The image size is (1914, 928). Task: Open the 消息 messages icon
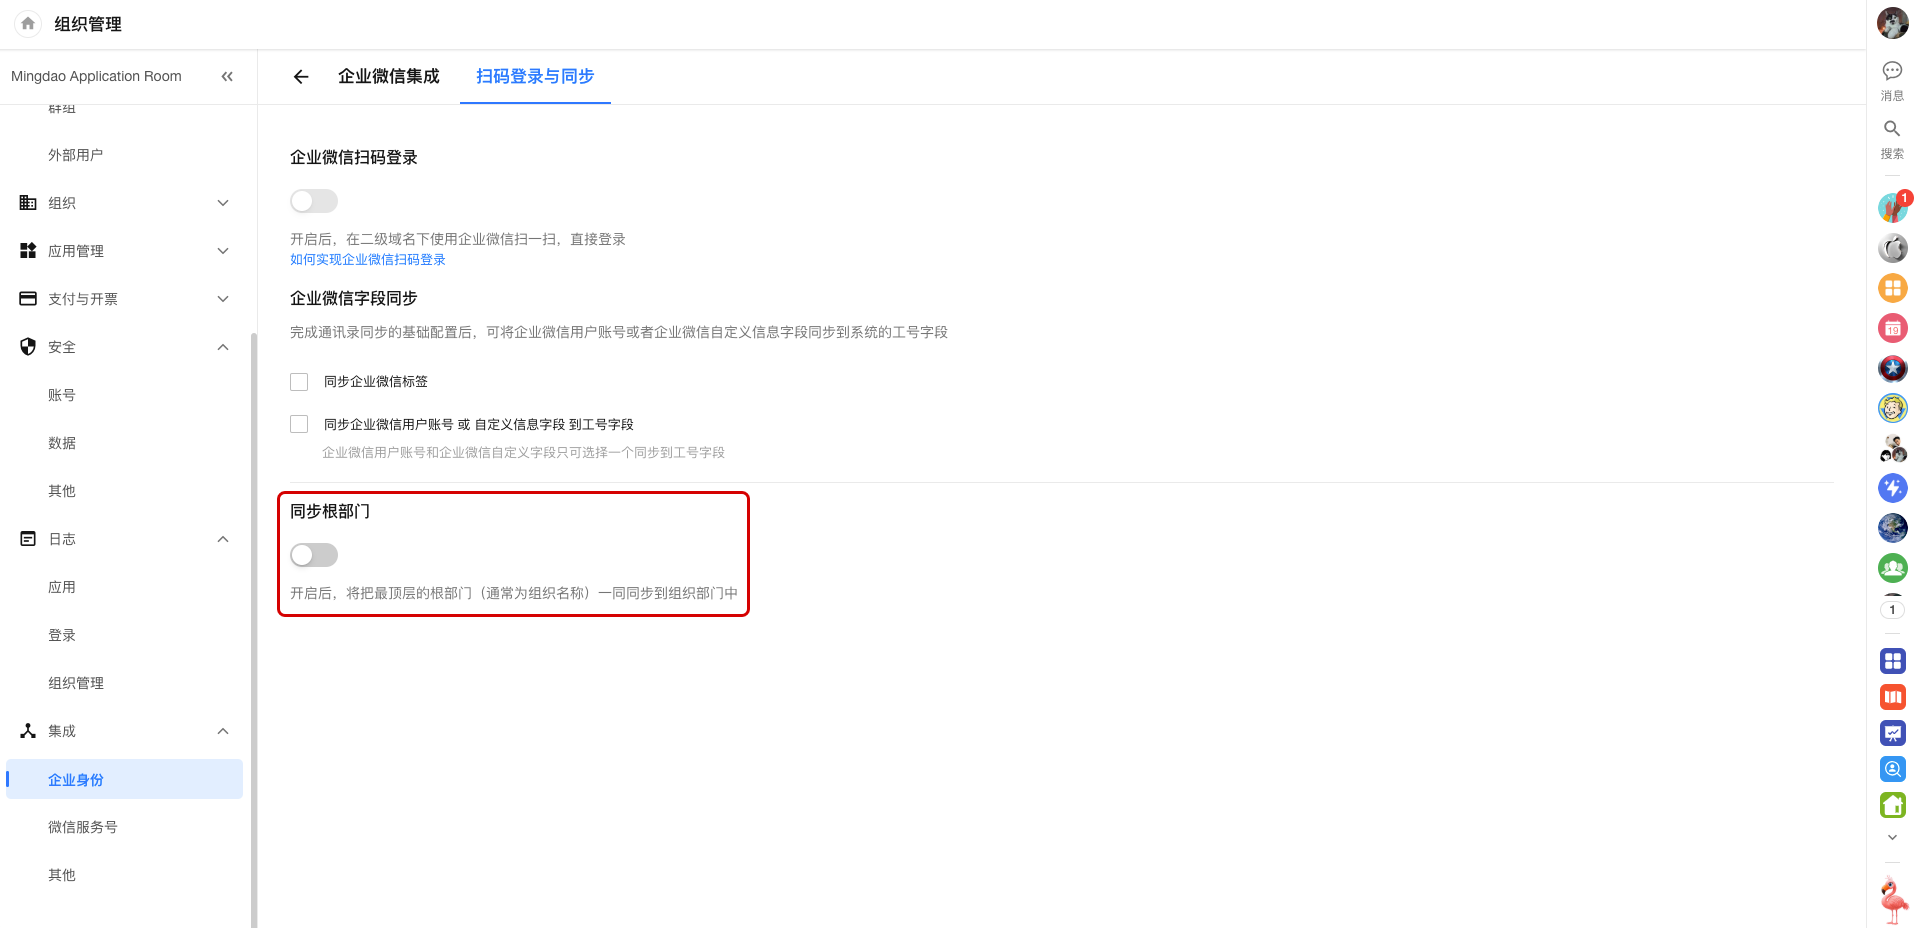[1892, 71]
